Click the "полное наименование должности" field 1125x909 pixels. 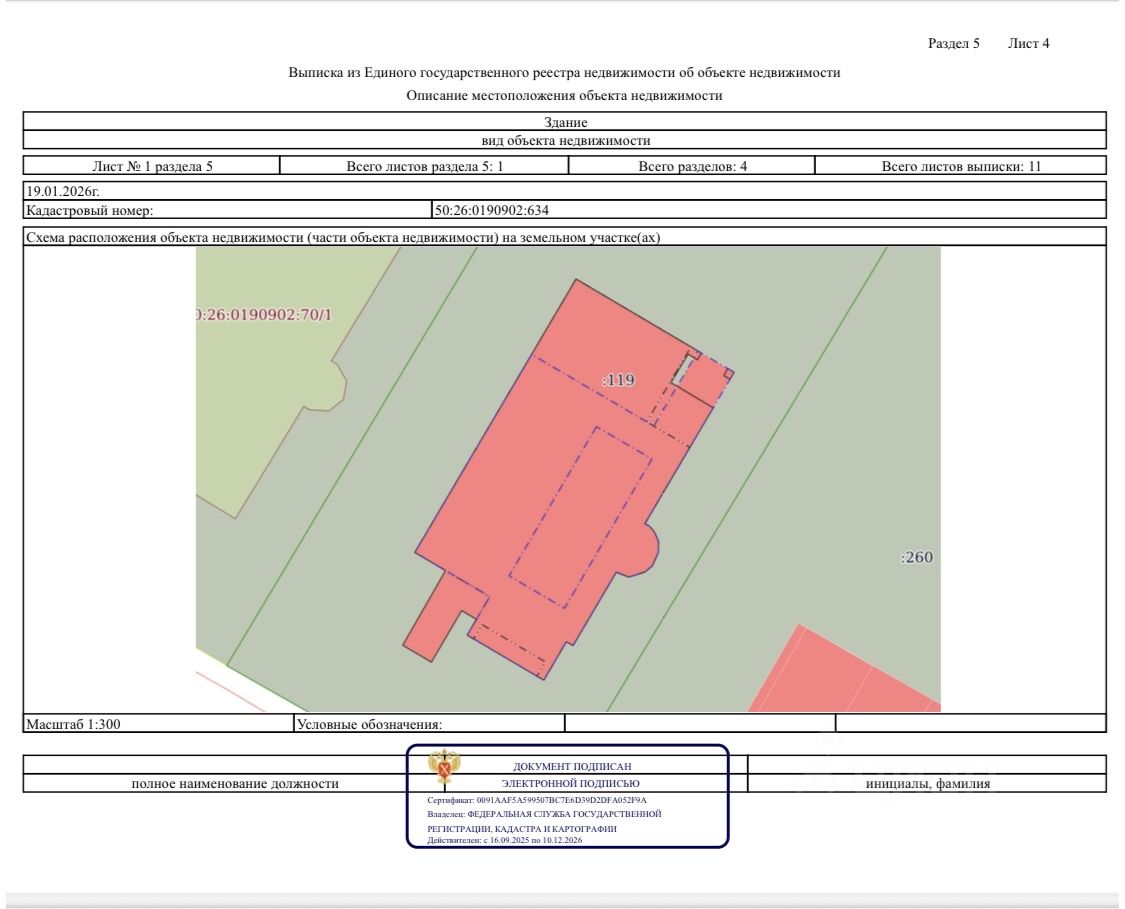tap(235, 784)
